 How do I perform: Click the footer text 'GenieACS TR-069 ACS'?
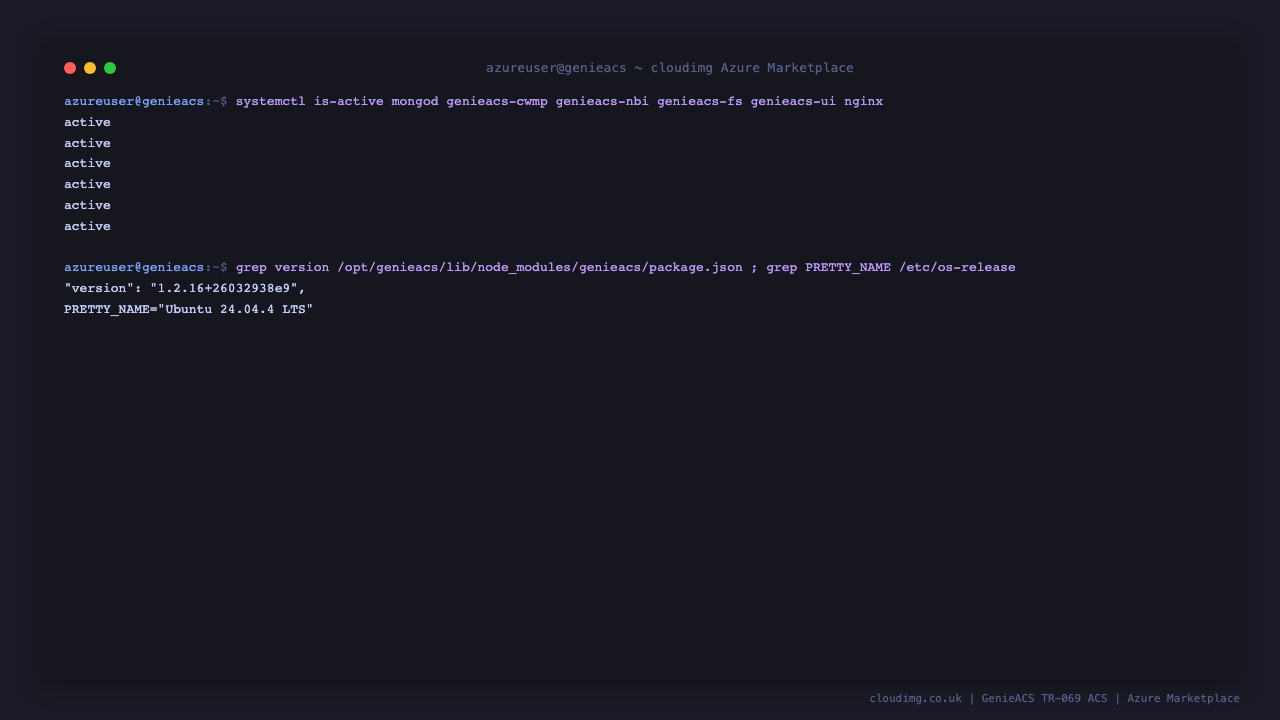[x=1045, y=698]
